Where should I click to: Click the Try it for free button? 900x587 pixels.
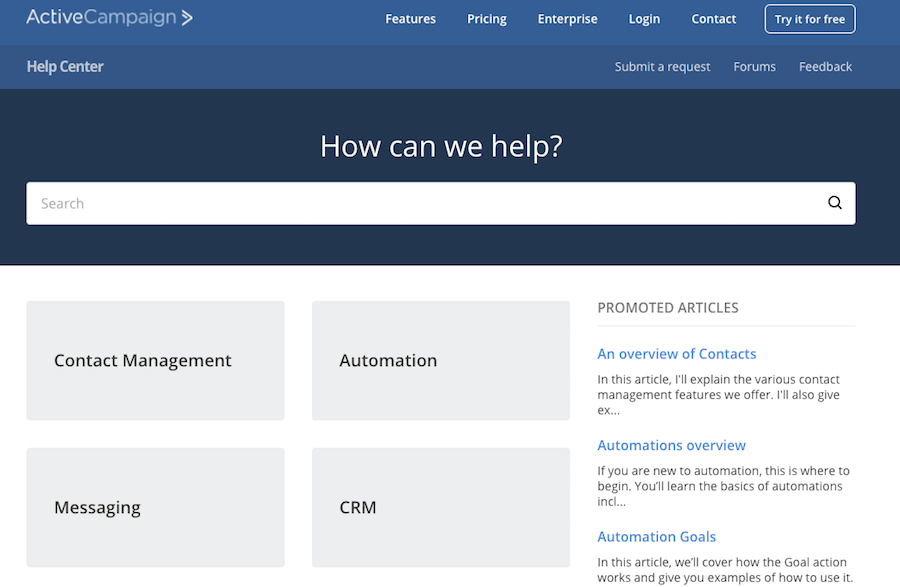pos(810,19)
